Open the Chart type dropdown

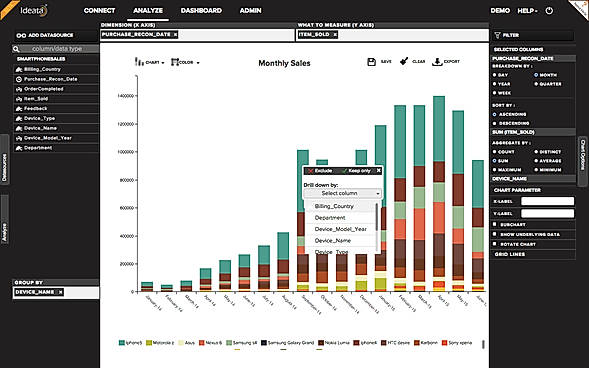point(150,62)
